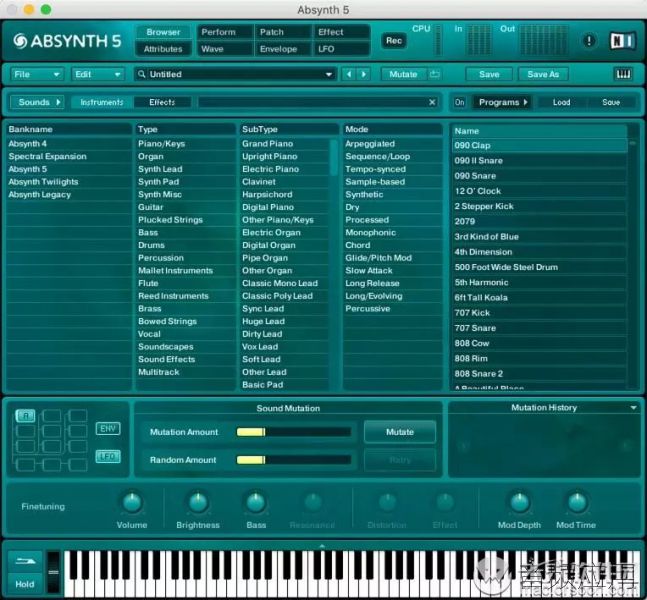Open the File dropdown menu
Screen dimensions: 647x600
tap(37, 74)
